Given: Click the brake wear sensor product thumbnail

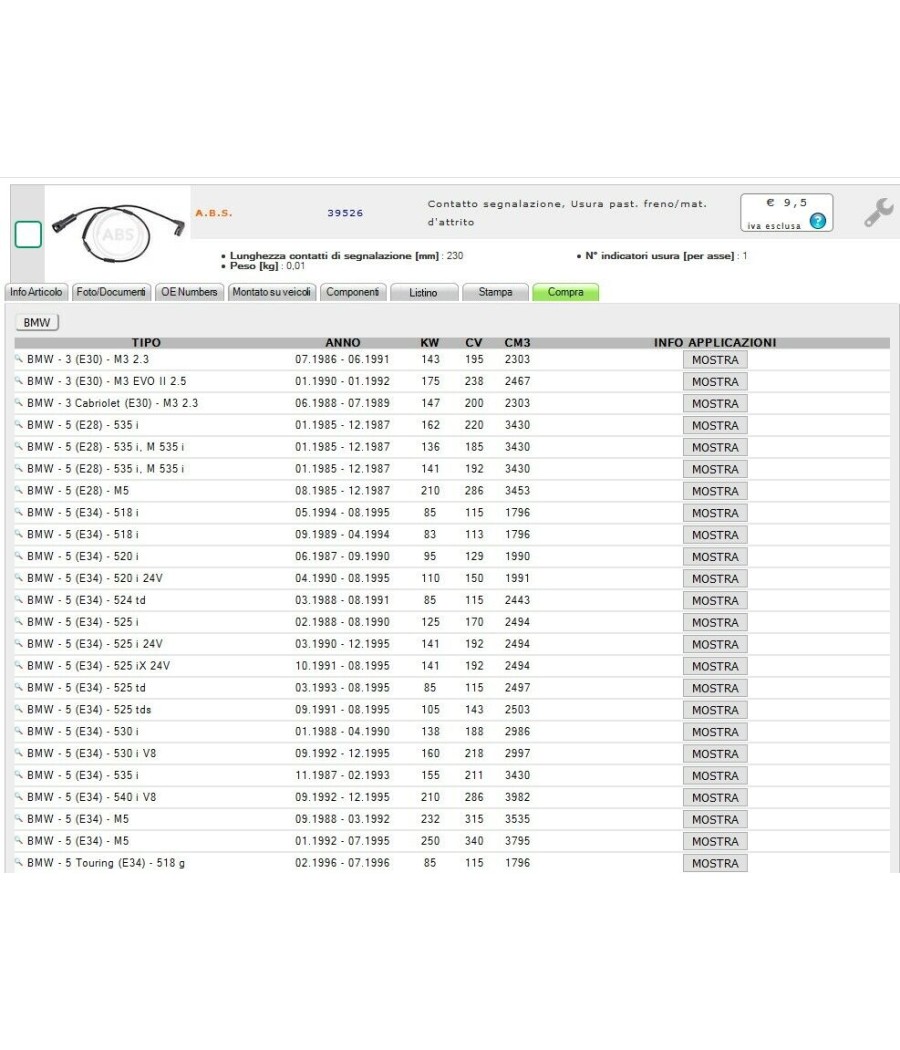Looking at the screenshot, I should 118,233.
